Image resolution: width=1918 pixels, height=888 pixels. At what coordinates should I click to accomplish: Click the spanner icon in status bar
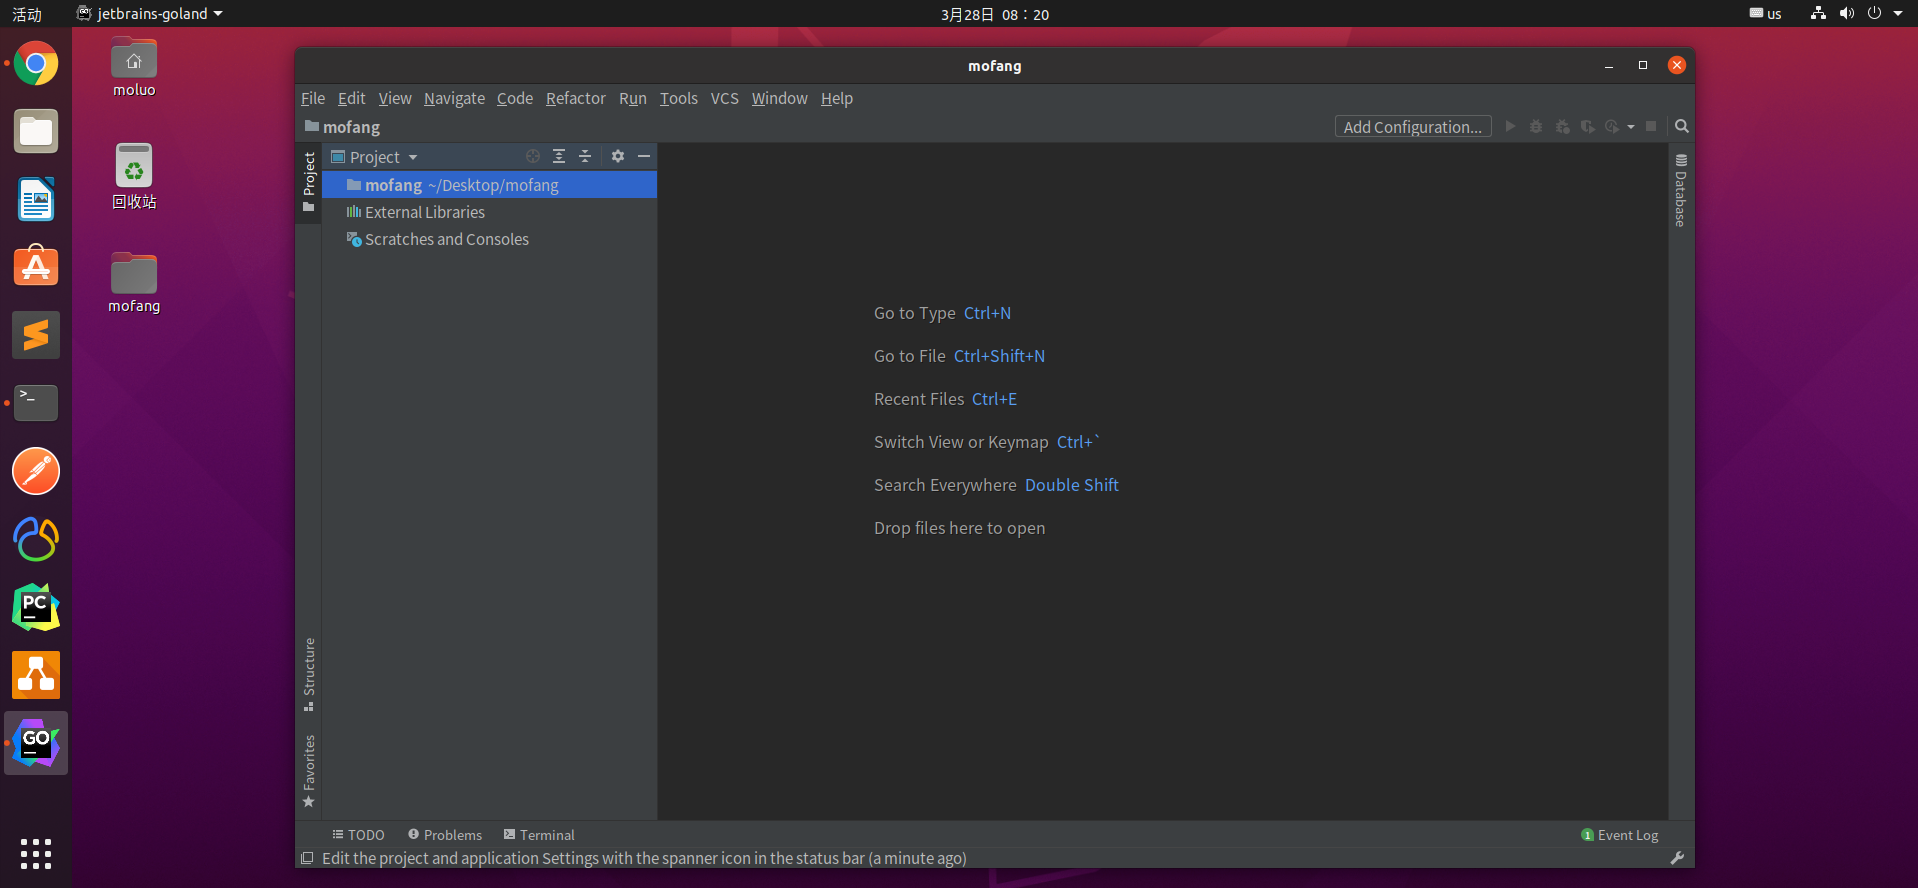tap(1677, 858)
